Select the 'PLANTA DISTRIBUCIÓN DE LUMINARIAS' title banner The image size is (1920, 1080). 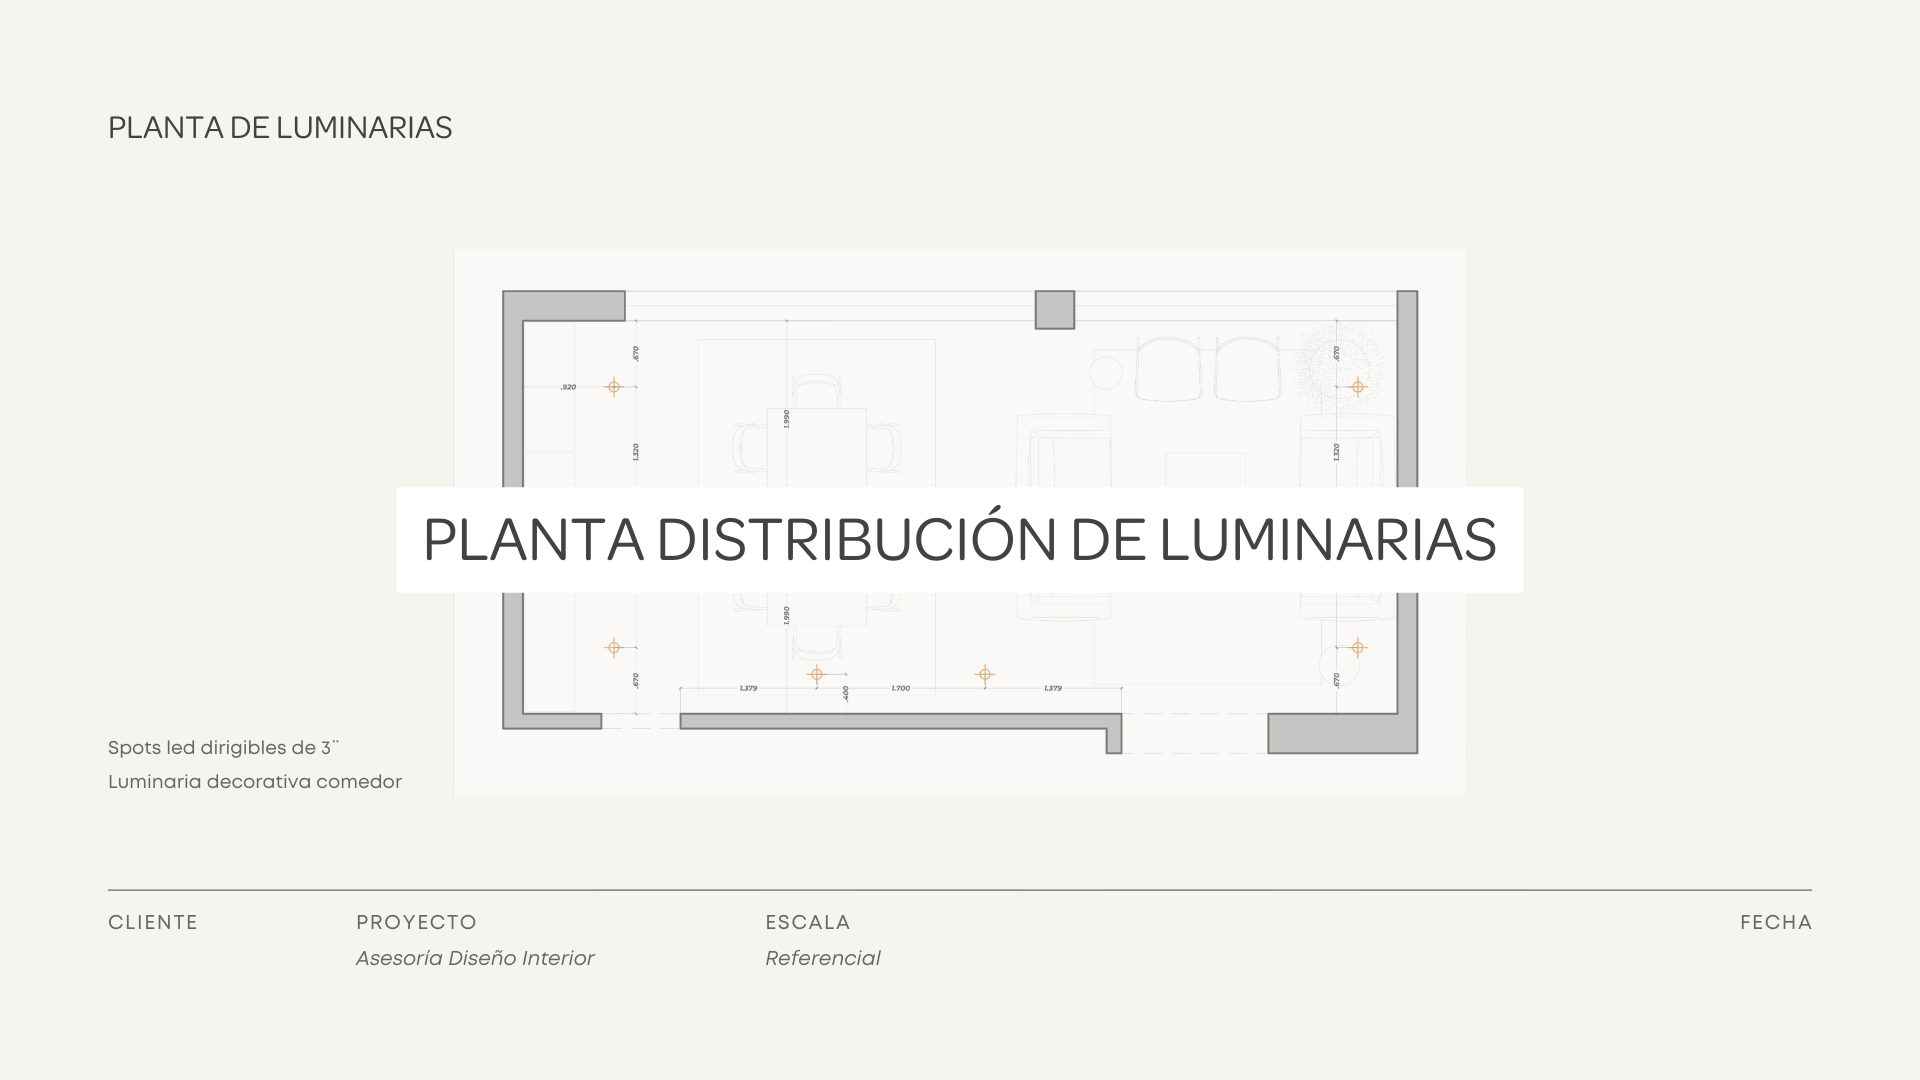pyautogui.click(x=959, y=540)
